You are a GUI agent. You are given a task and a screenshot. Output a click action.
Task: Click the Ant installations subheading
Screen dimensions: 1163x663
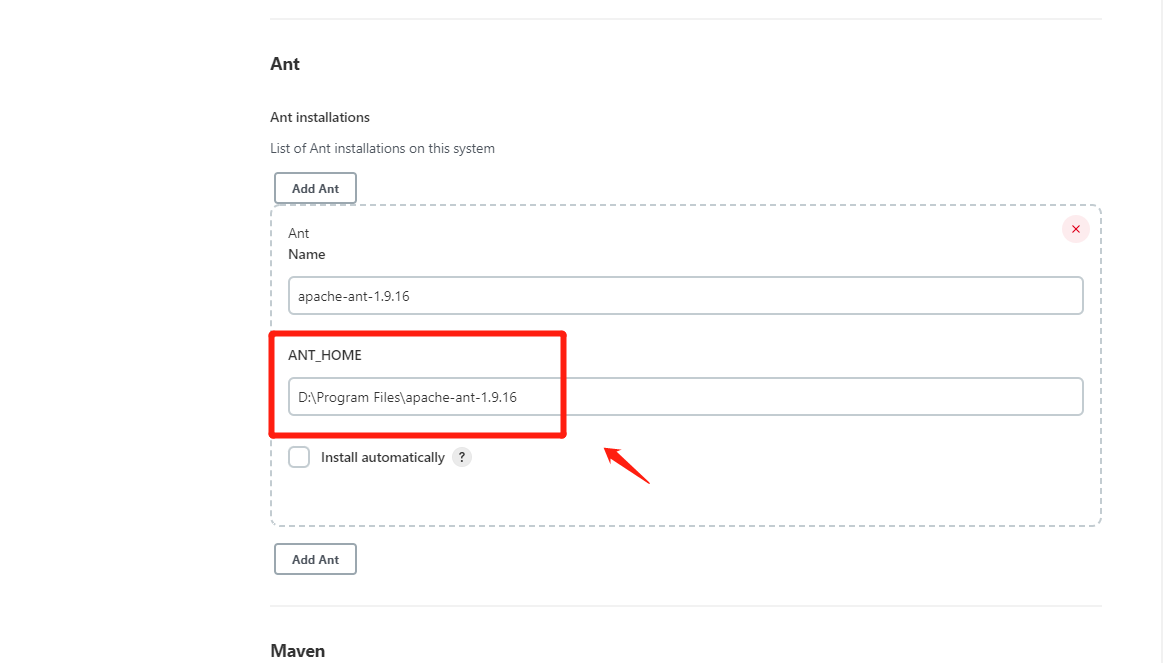pos(320,117)
